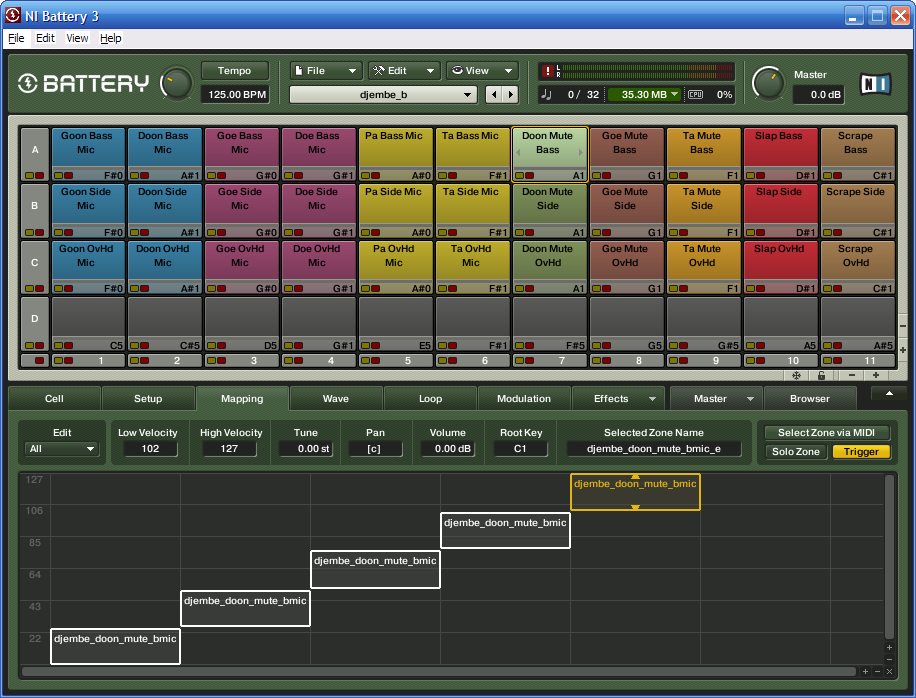
Task: Mute the Slap OvHd cell with its yellow button
Action: (751, 289)
